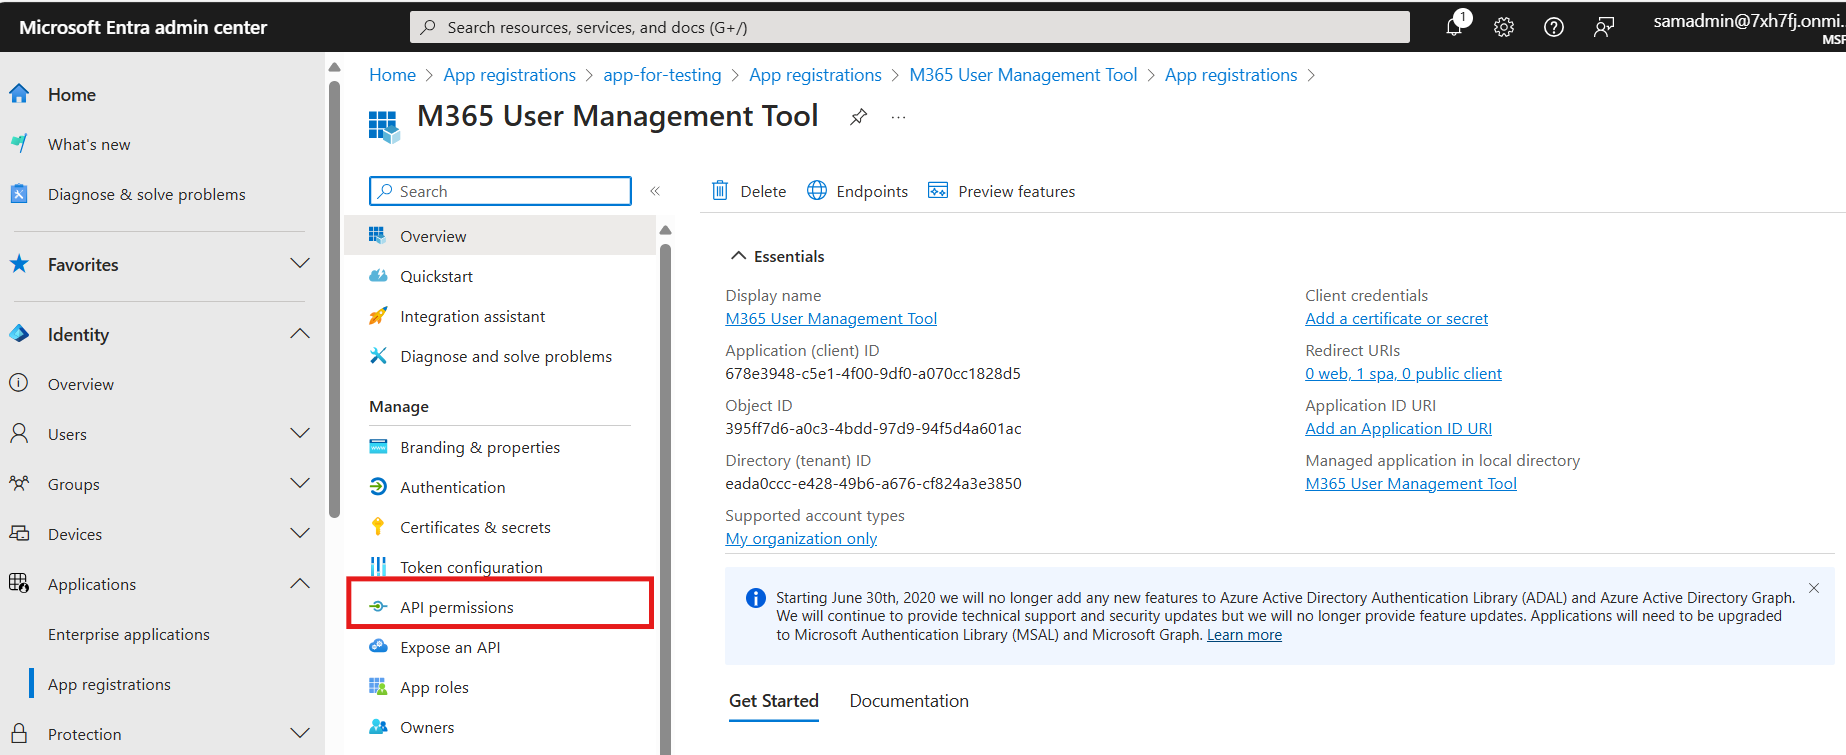Click the Endpoints globe icon
The height and width of the screenshot is (755, 1846).
[817, 190]
